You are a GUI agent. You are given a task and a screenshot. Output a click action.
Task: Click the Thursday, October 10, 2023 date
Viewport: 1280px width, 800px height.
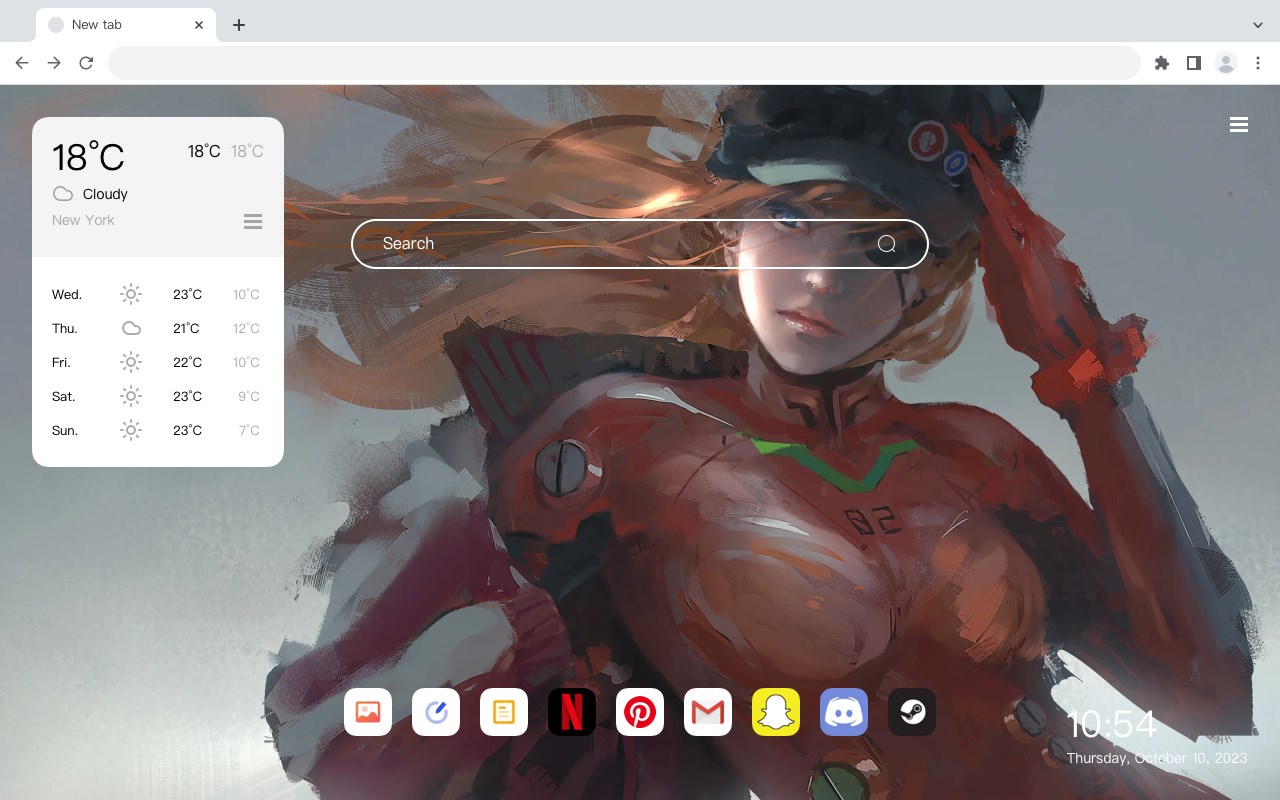[1157, 758]
